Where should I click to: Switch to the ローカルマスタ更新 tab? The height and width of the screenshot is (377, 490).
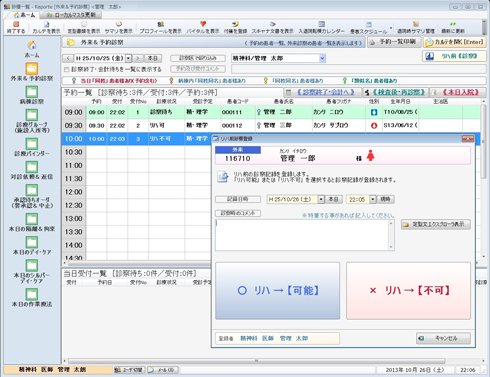point(71,15)
